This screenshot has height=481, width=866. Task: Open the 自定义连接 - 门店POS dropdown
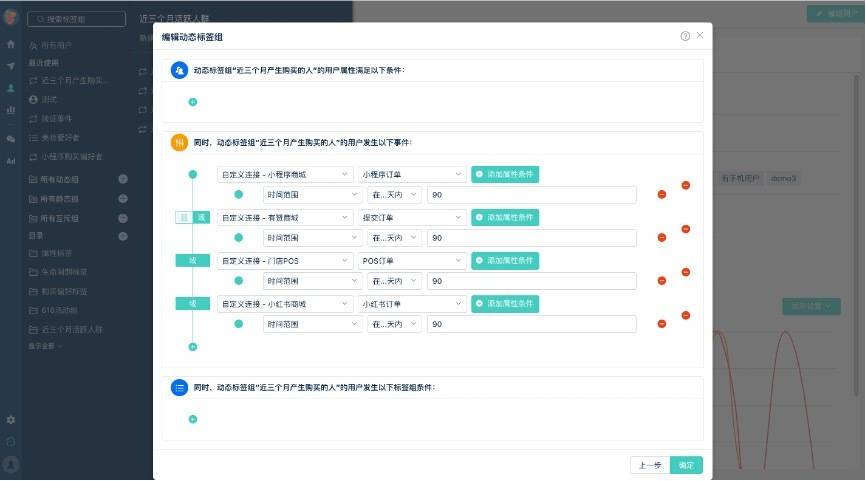285,261
